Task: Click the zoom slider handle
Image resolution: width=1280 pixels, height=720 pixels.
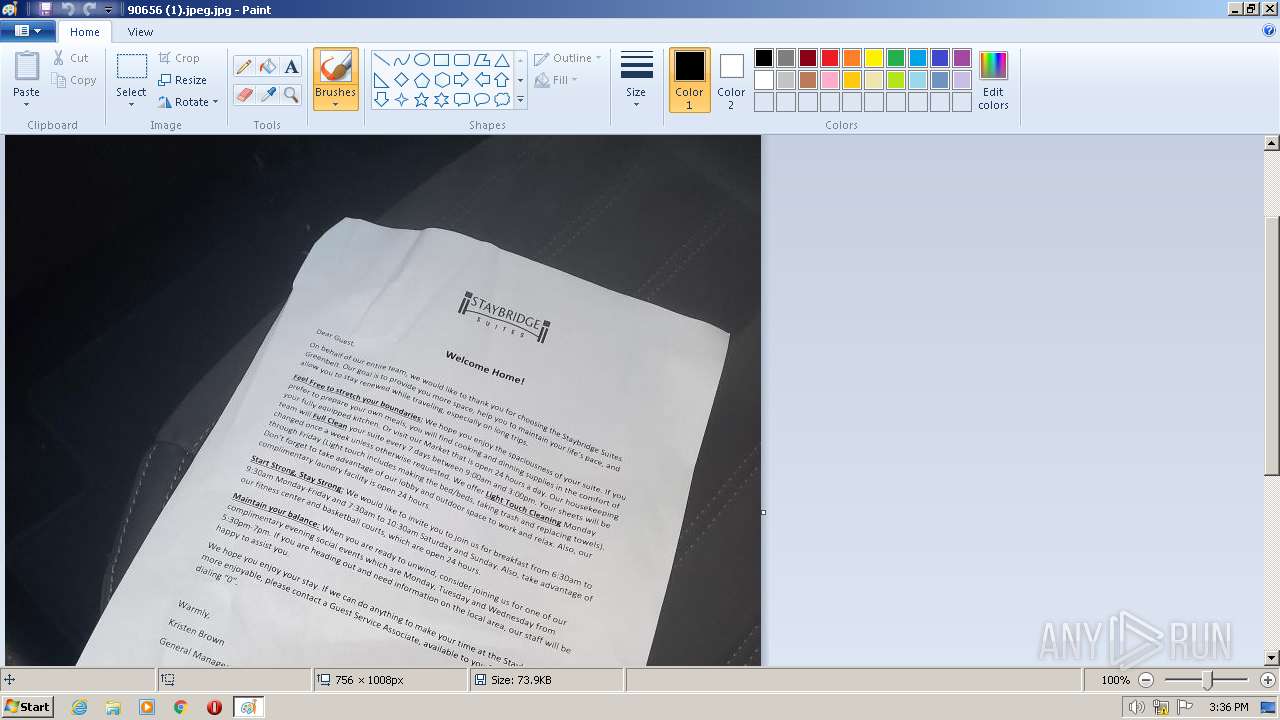Action: 1207,680
